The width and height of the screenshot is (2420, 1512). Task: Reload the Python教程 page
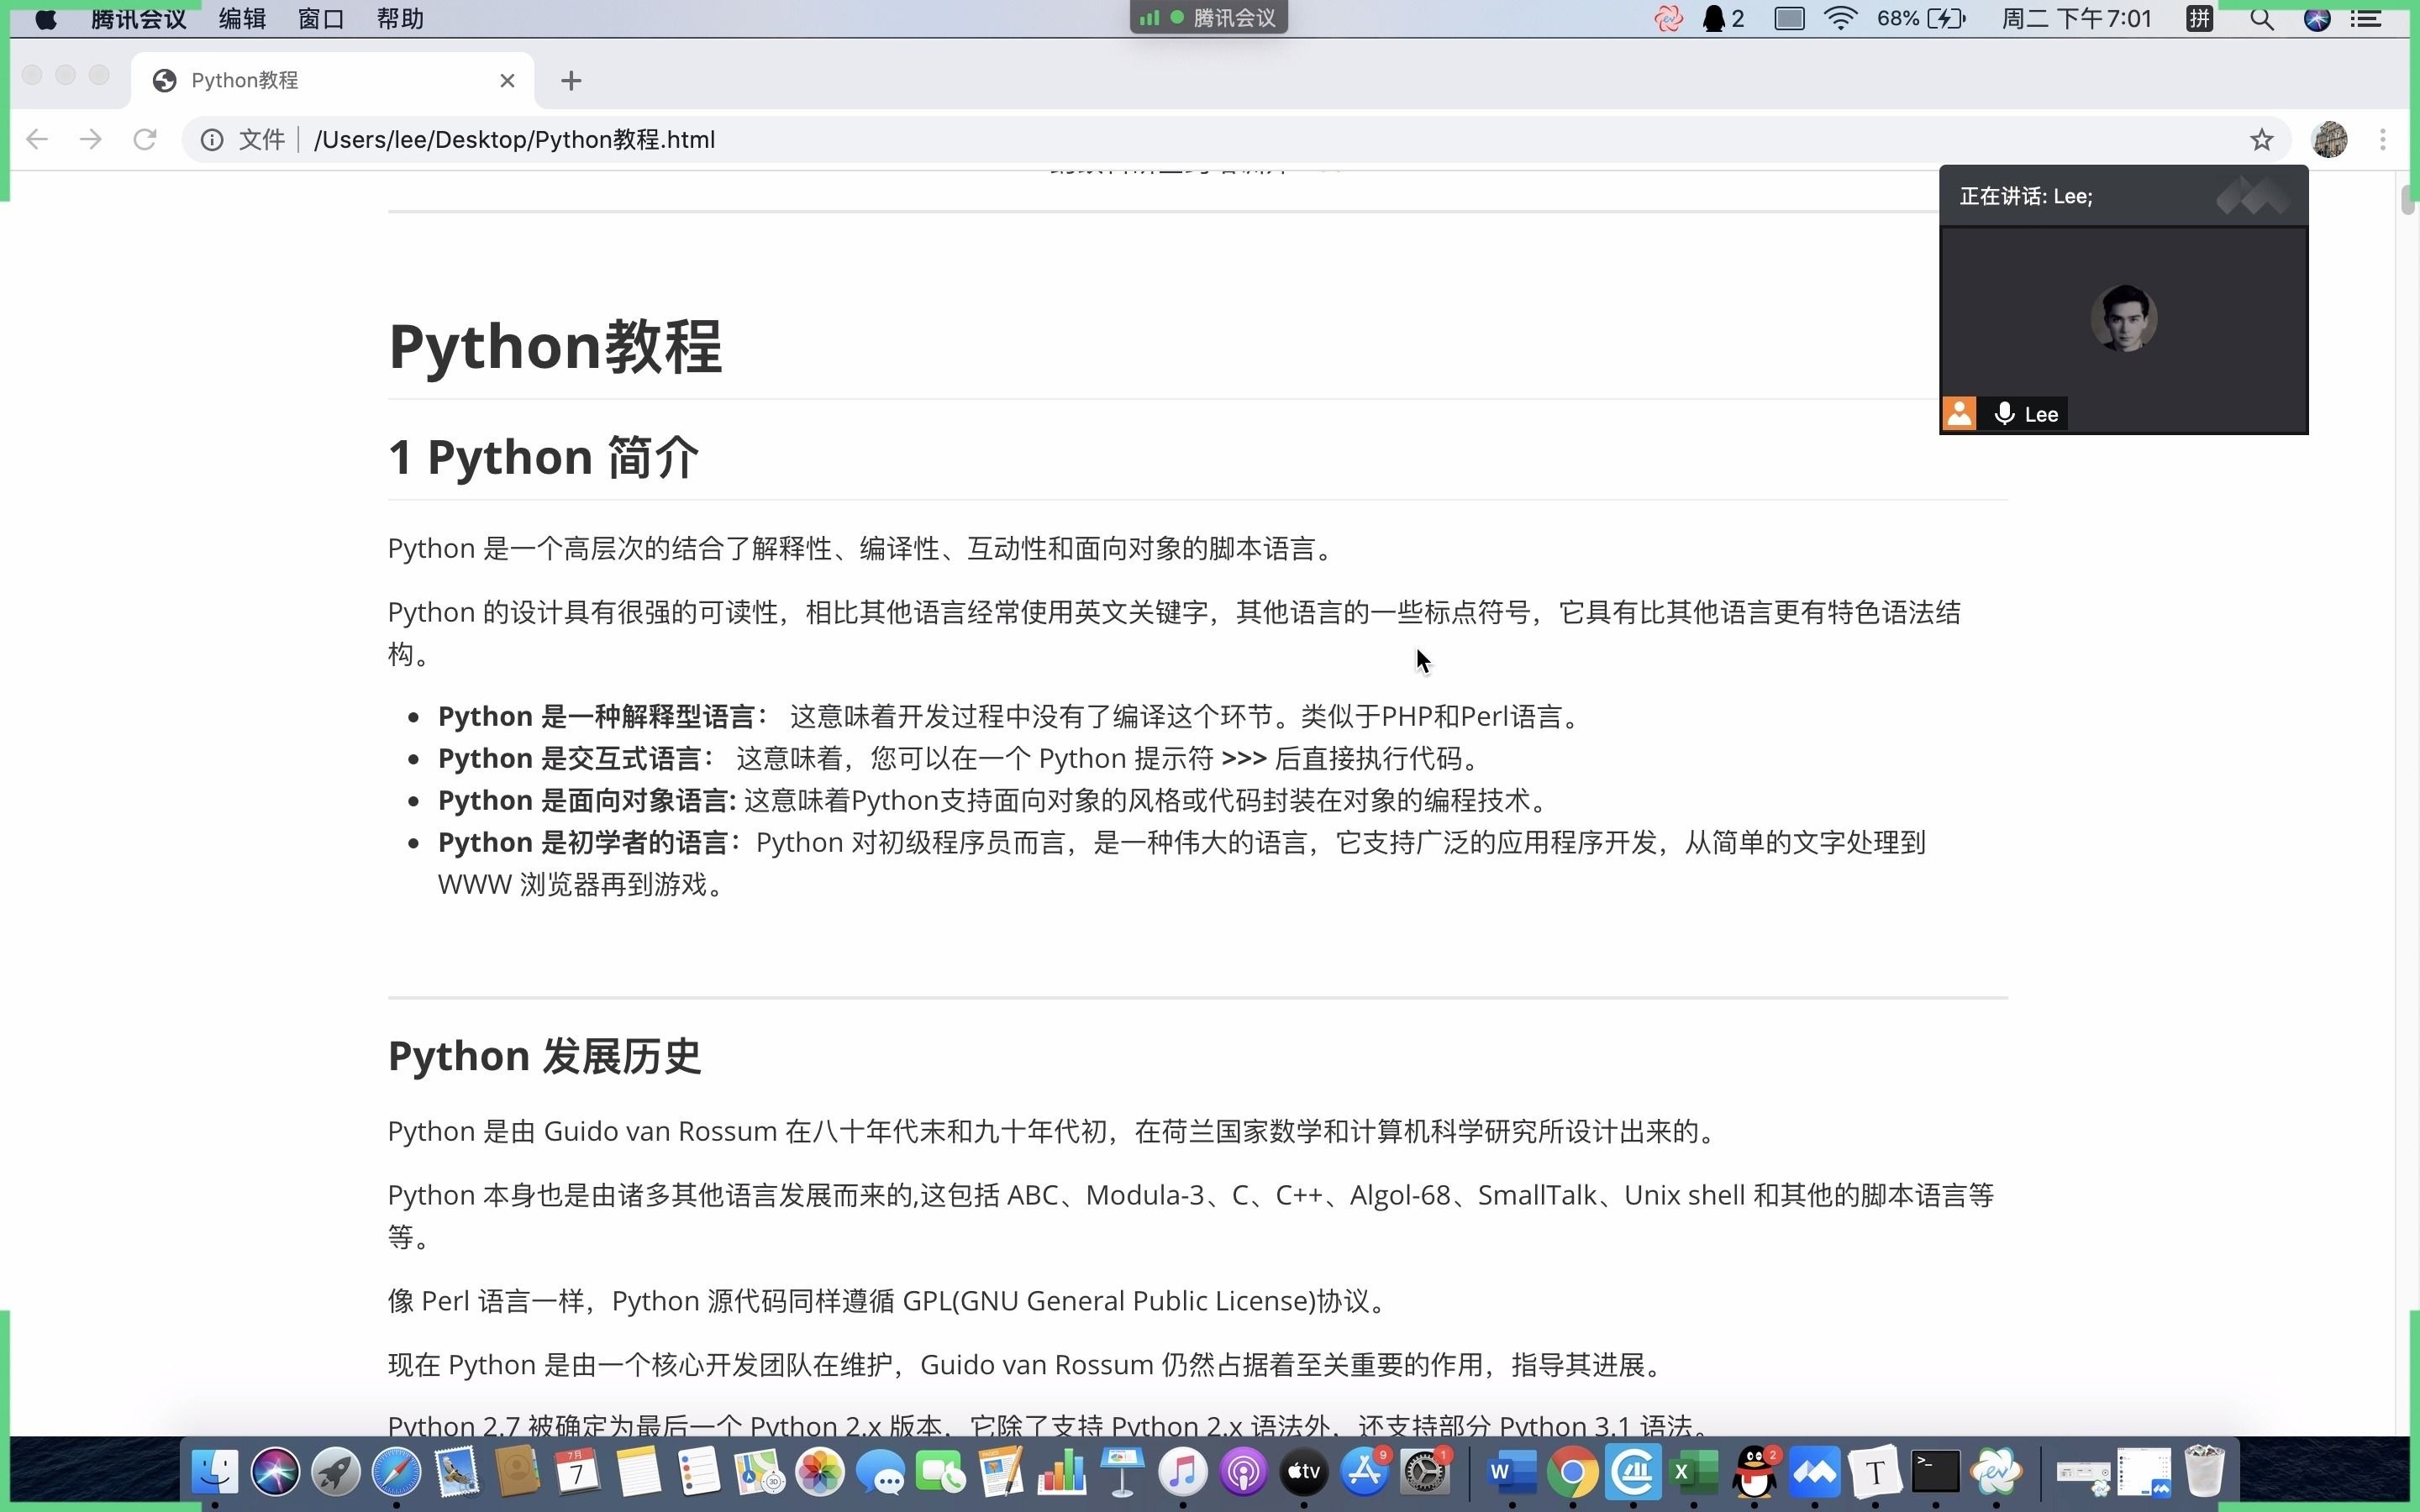coord(145,139)
